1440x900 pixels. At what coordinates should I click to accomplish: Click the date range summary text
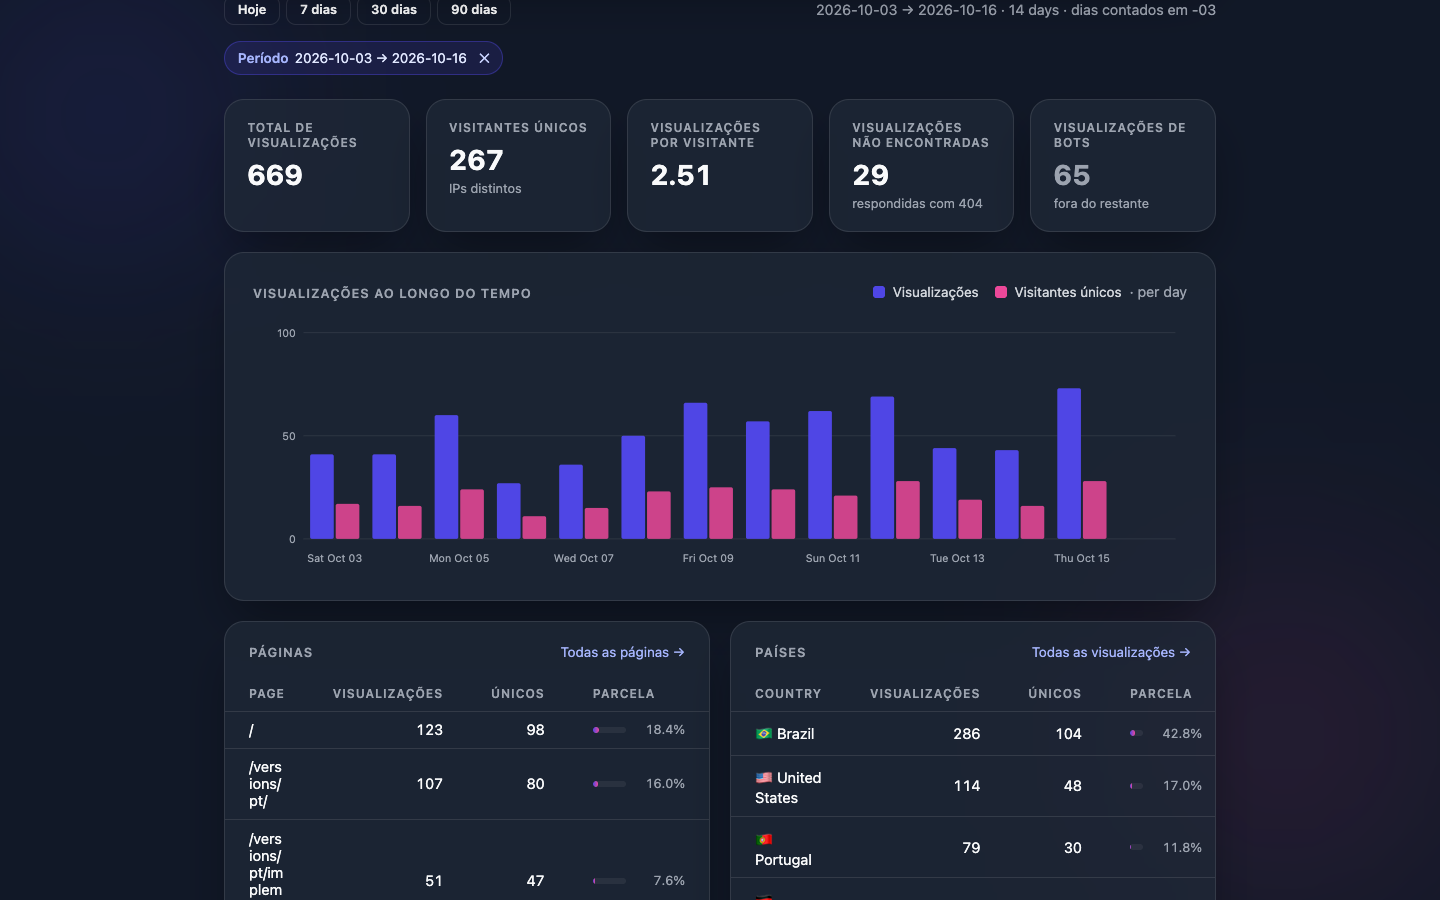point(1016,10)
